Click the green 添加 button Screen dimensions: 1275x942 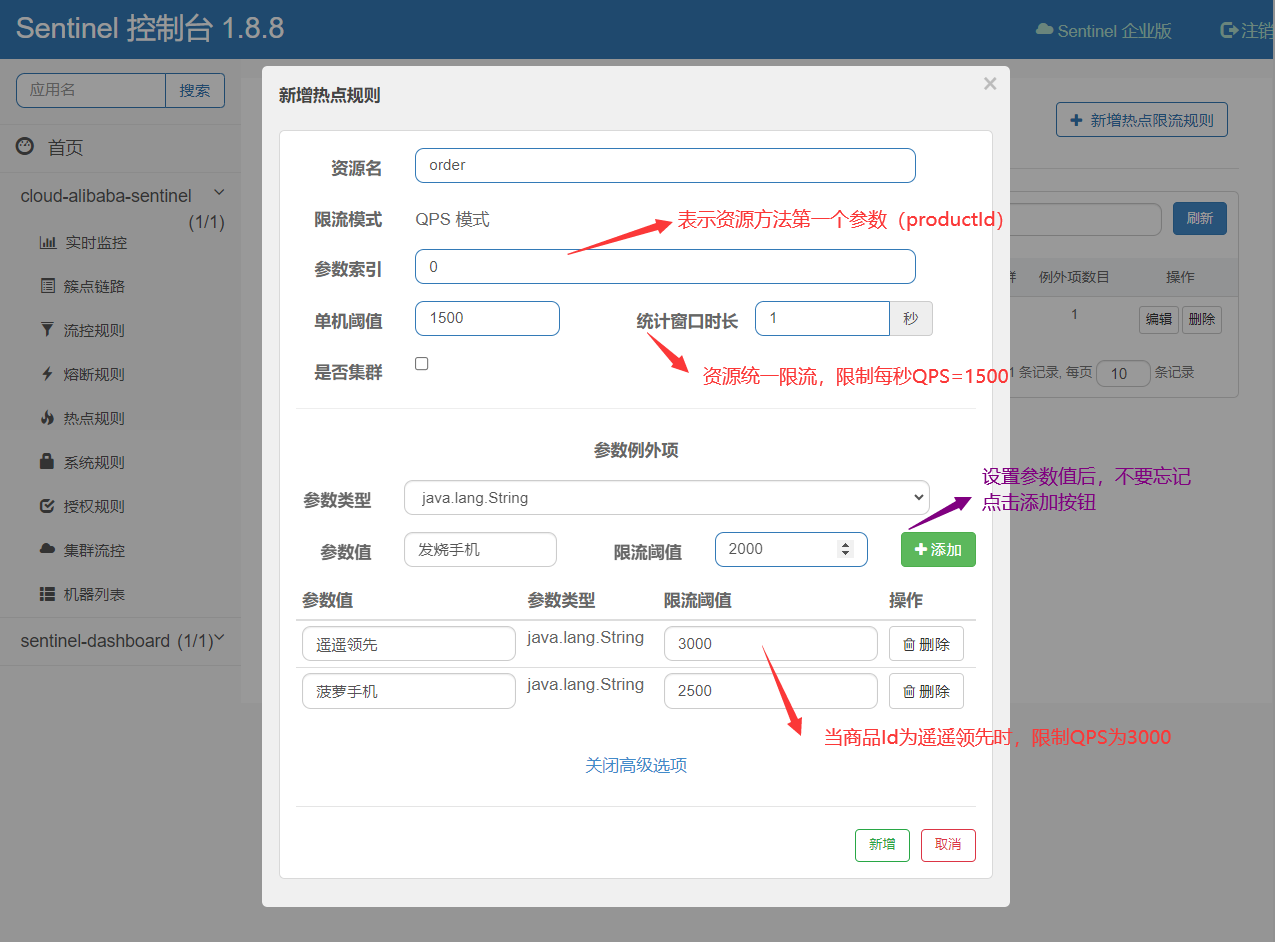(937, 550)
